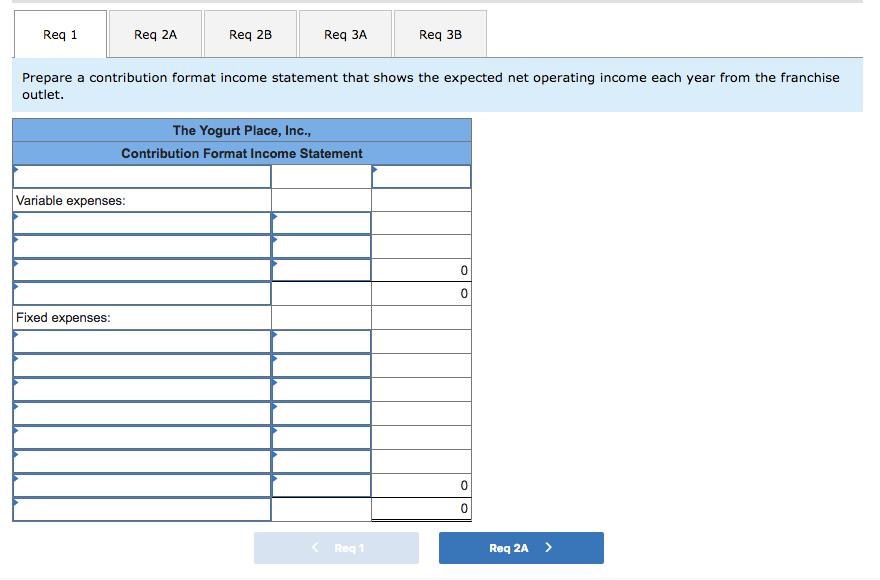
Task: Open the first row label dropdown above Variable expenses
Action: 142,177
